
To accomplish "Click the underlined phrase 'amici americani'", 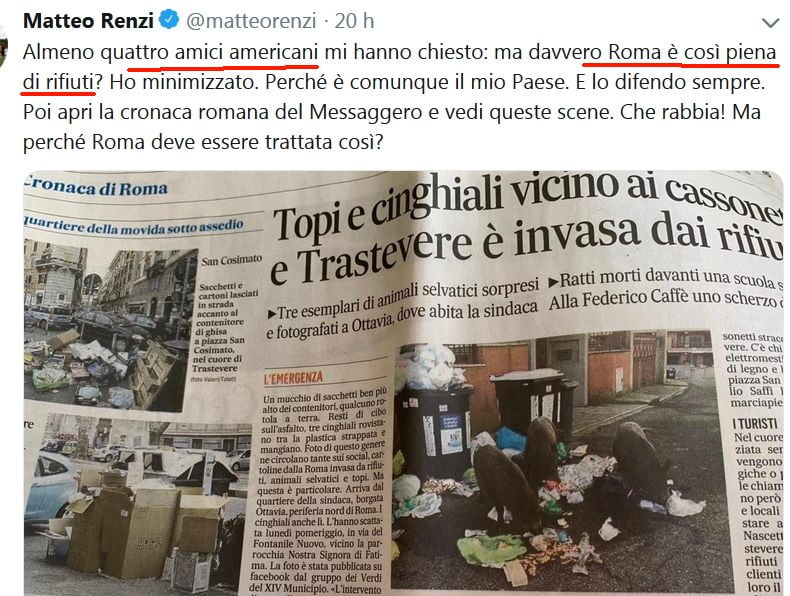I will pyautogui.click(x=246, y=52).
